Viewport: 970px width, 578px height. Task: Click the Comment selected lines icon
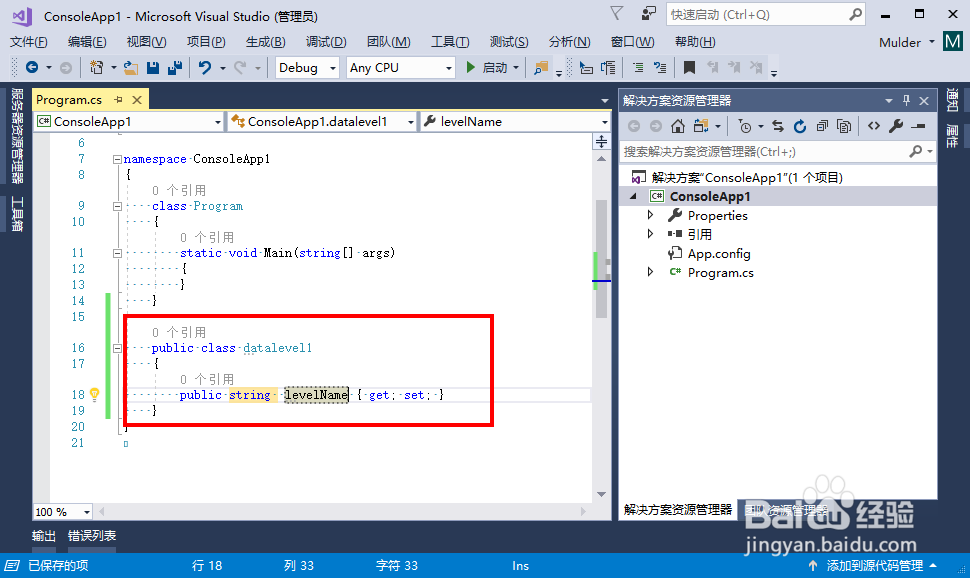(638, 67)
